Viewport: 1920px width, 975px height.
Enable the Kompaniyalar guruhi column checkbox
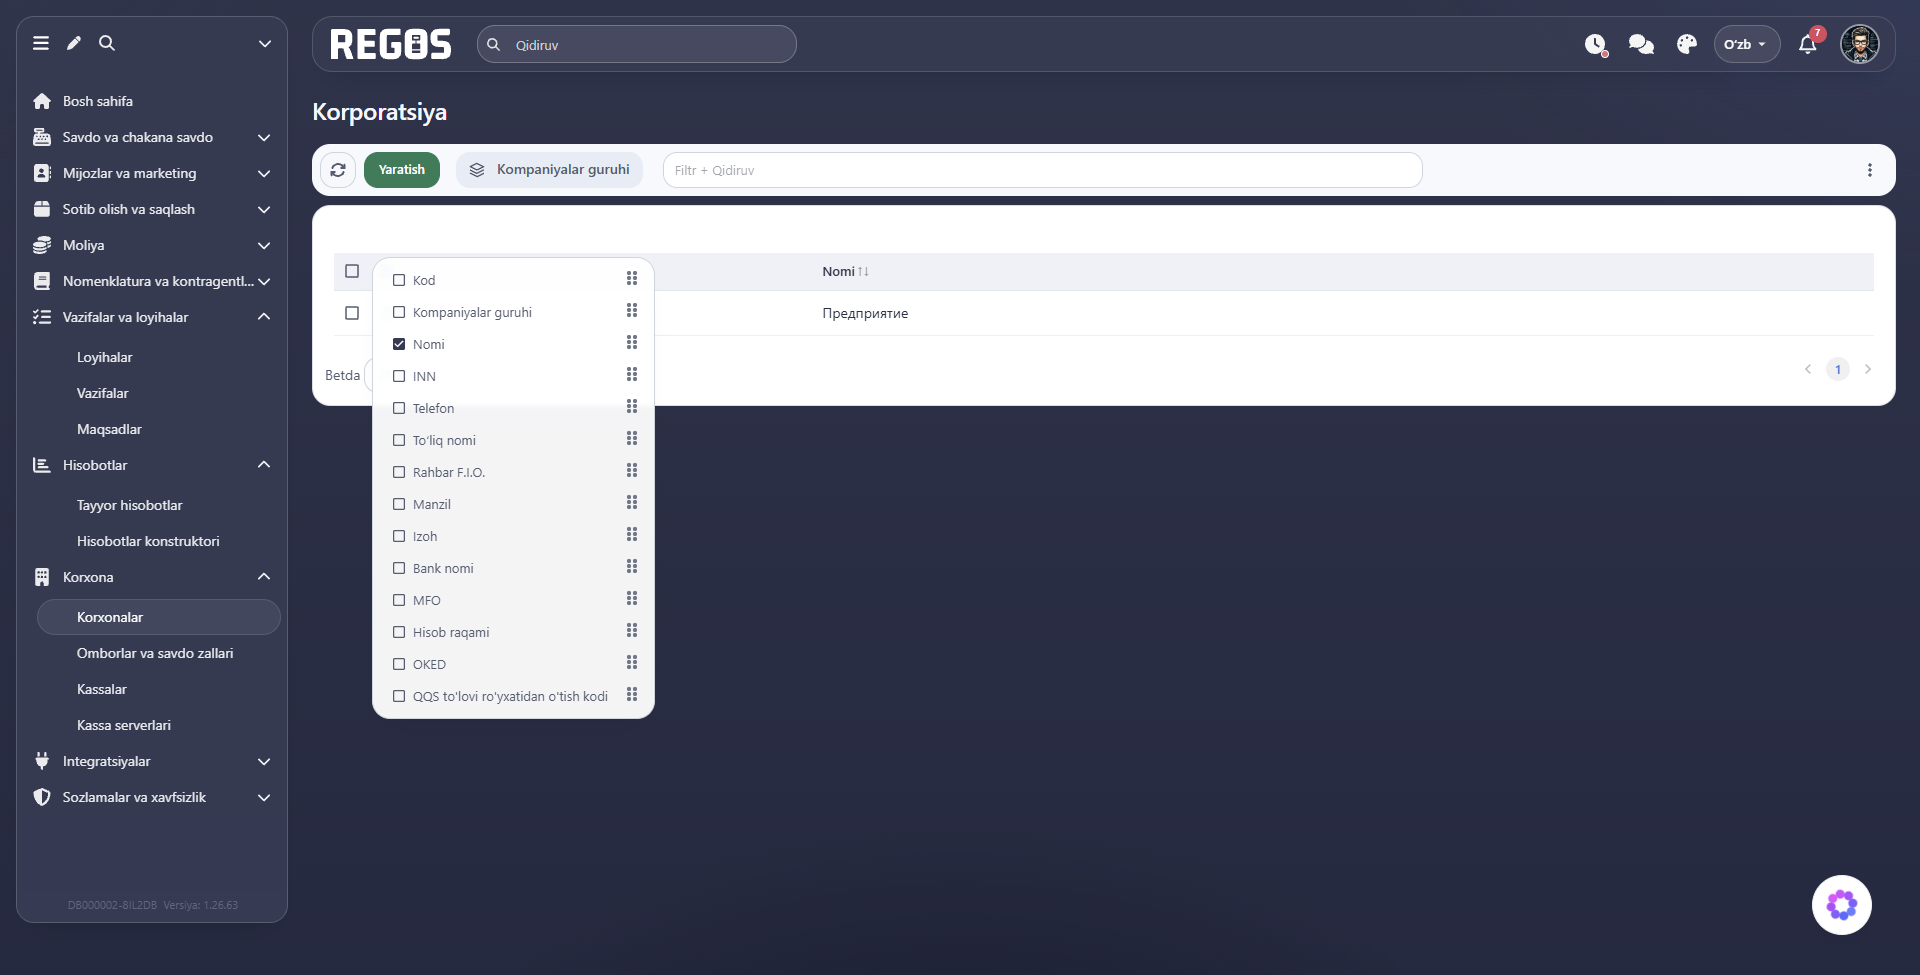coord(399,312)
